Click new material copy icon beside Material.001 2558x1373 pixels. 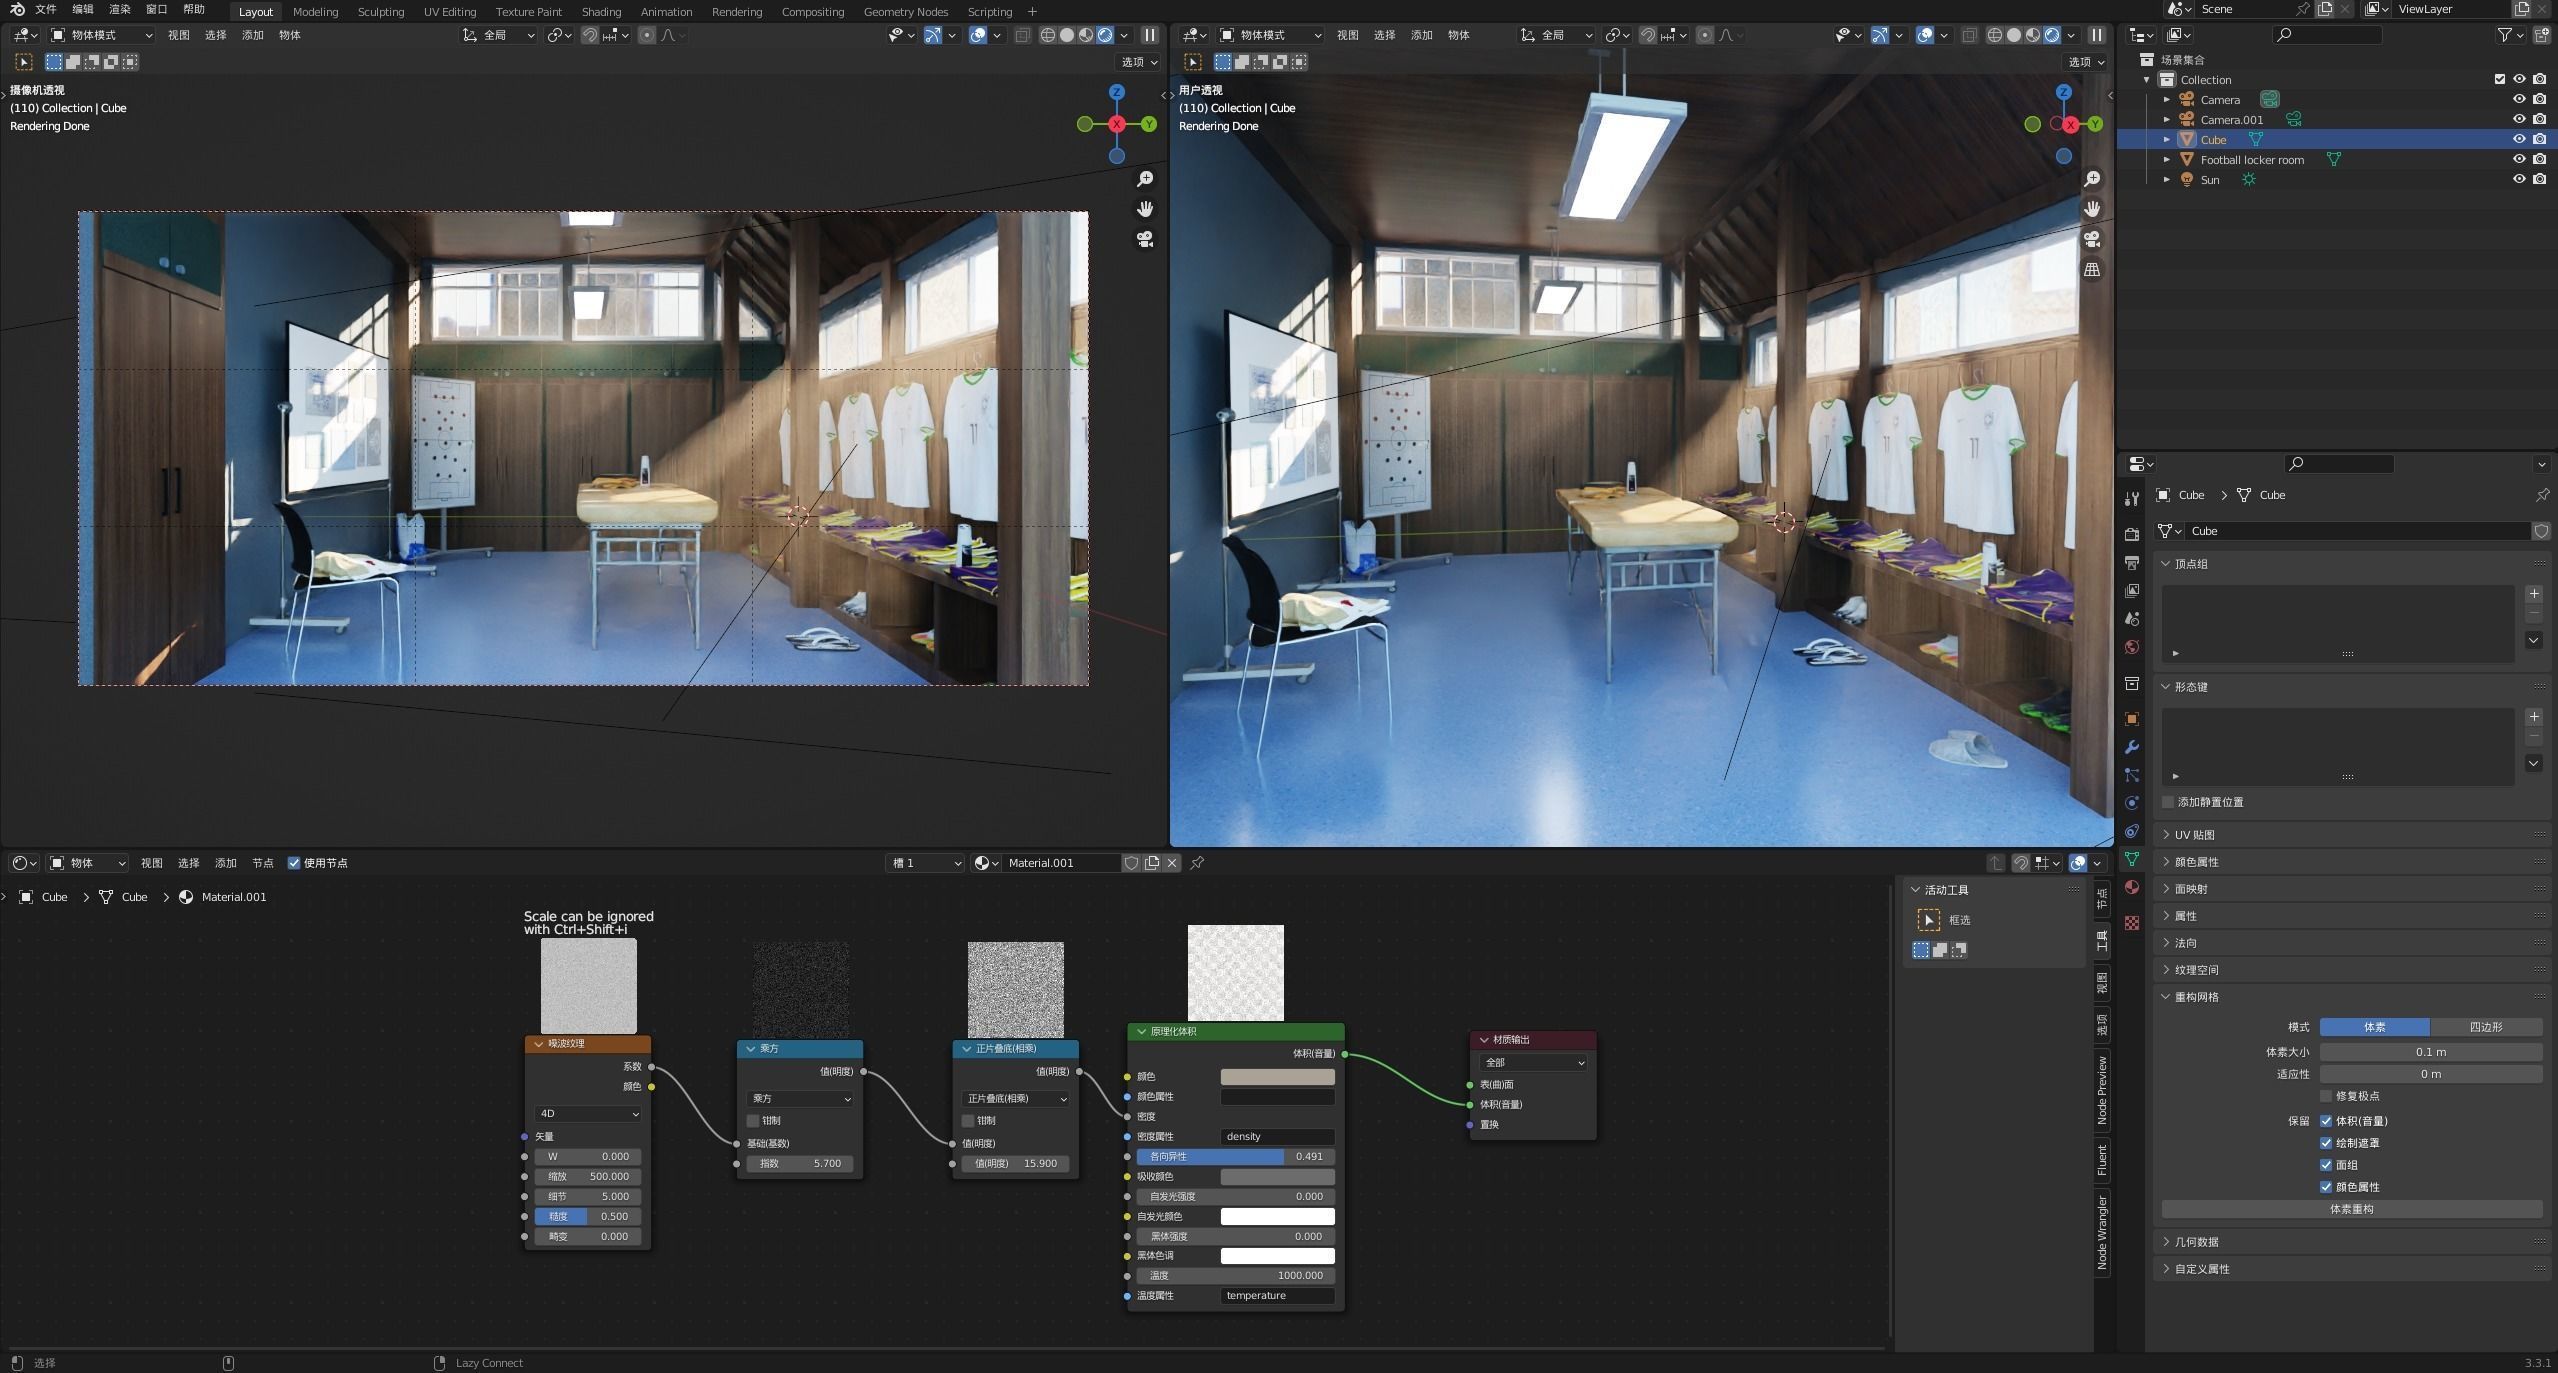(1152, 862)
